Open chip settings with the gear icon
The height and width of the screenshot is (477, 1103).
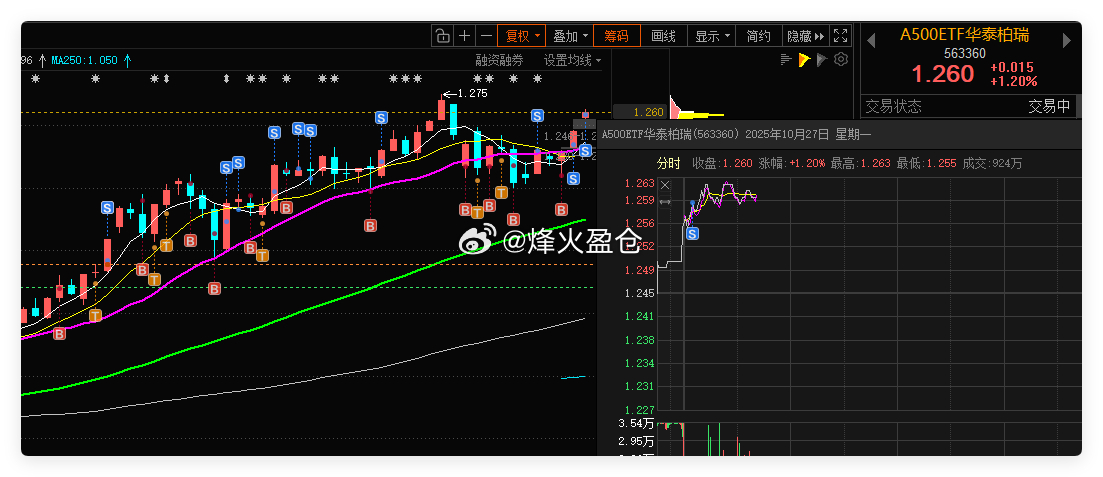click(x=841, y=60)
